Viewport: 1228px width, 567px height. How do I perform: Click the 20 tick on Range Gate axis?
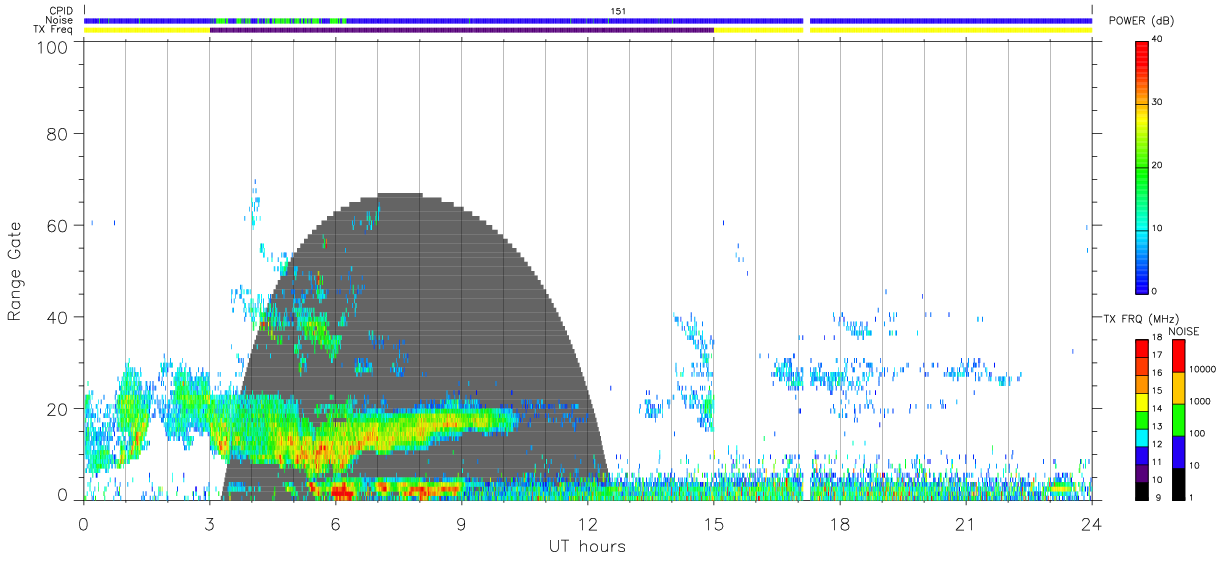click(55, 408)
